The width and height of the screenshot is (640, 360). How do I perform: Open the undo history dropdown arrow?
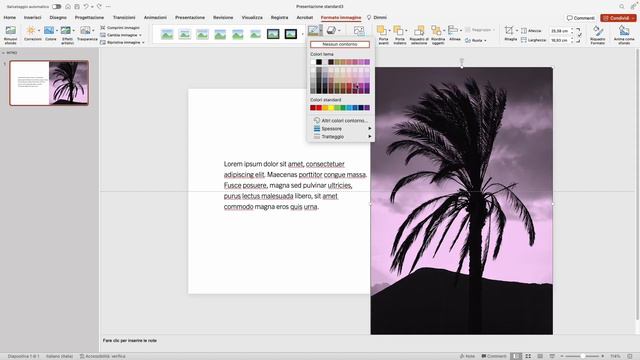[92, 7]
